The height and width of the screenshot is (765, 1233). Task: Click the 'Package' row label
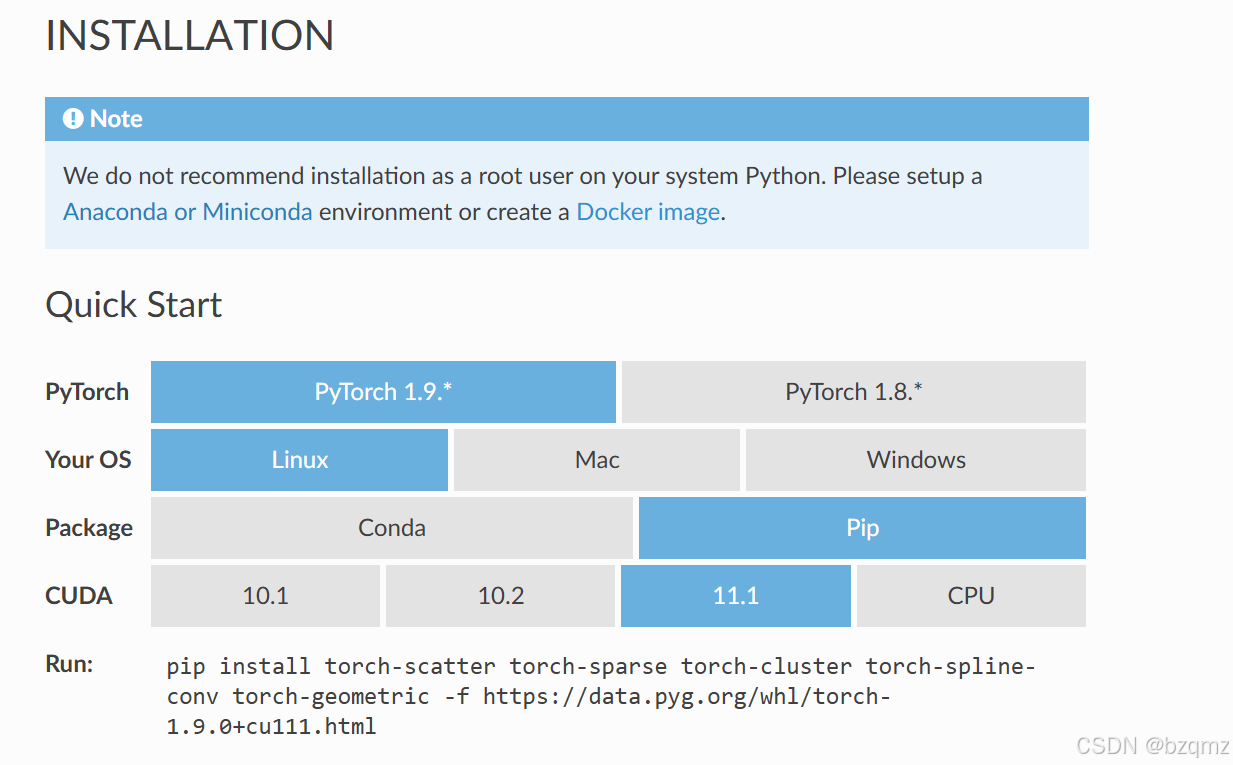click(x=89, y=528)
